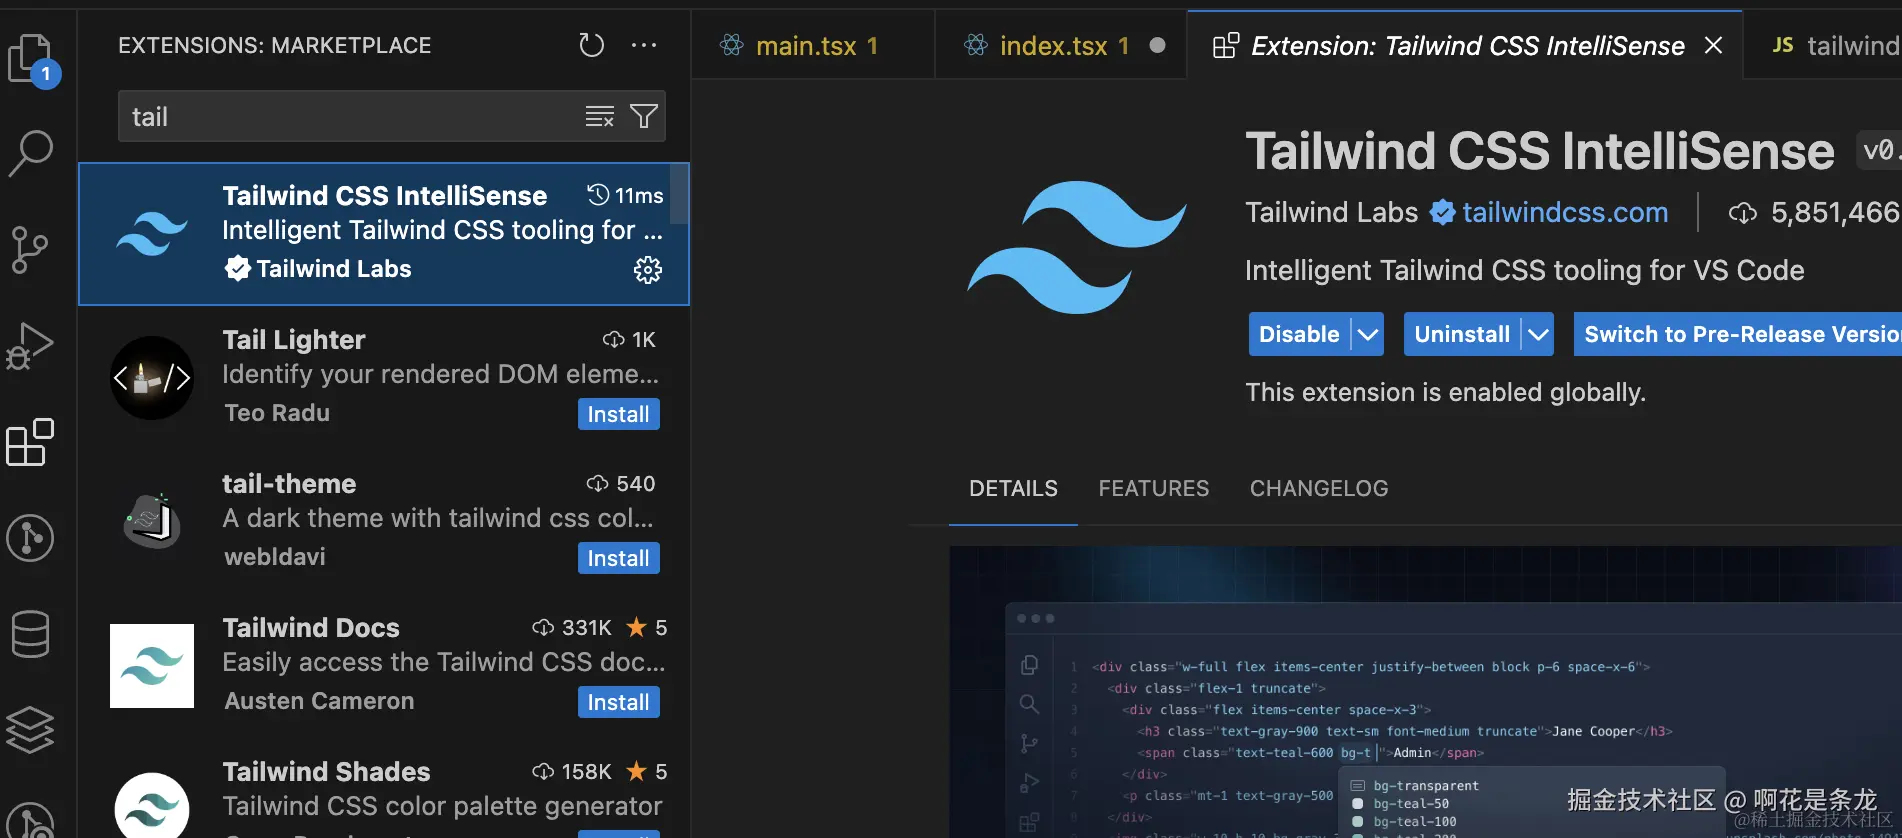Image resolution: width=1902 pixels, height=838 pixels.
Task: Select the Tailwind Shades result title
Action: (326, 772)
